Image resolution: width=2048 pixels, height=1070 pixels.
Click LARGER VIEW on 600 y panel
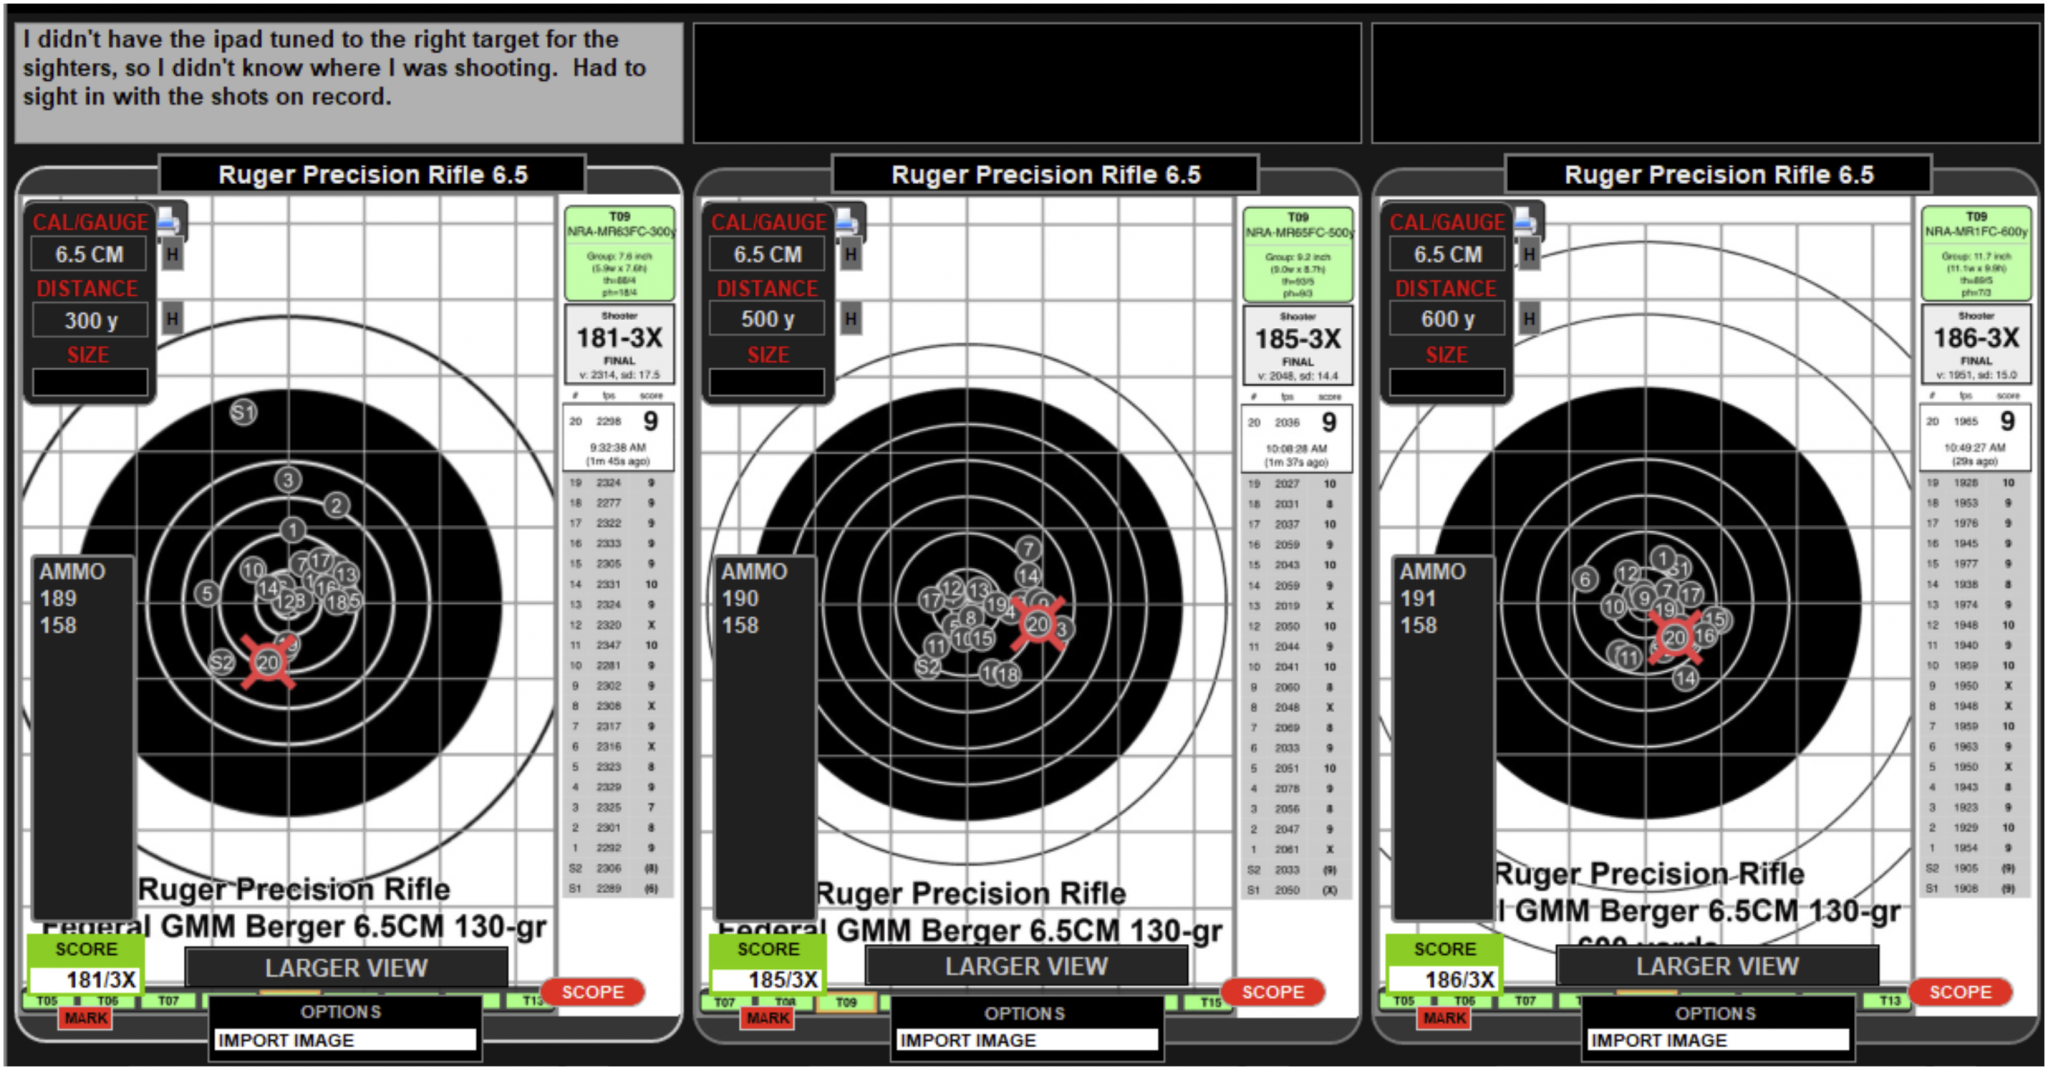point(1717,966)
